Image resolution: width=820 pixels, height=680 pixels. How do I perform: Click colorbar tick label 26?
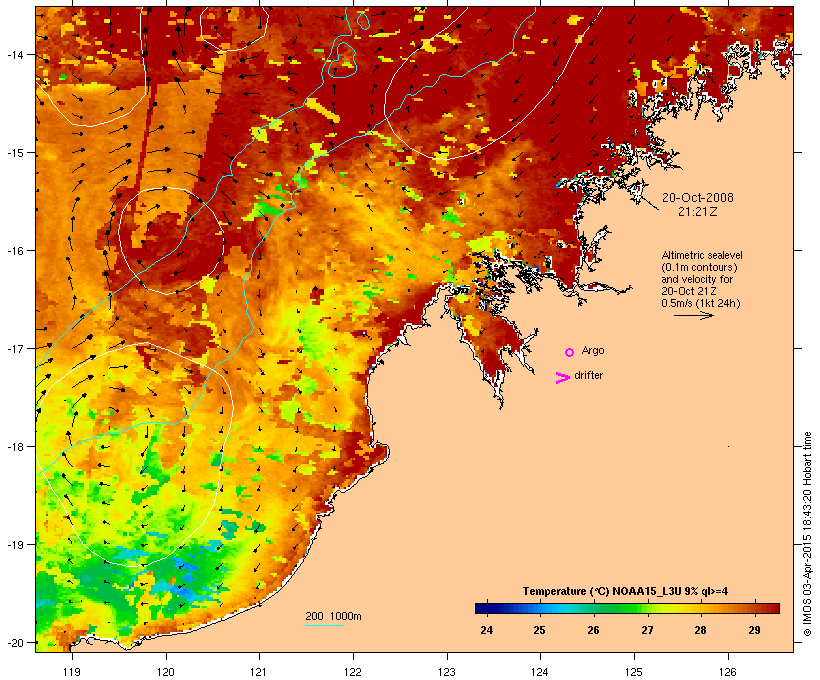click(x=593, y=630)
